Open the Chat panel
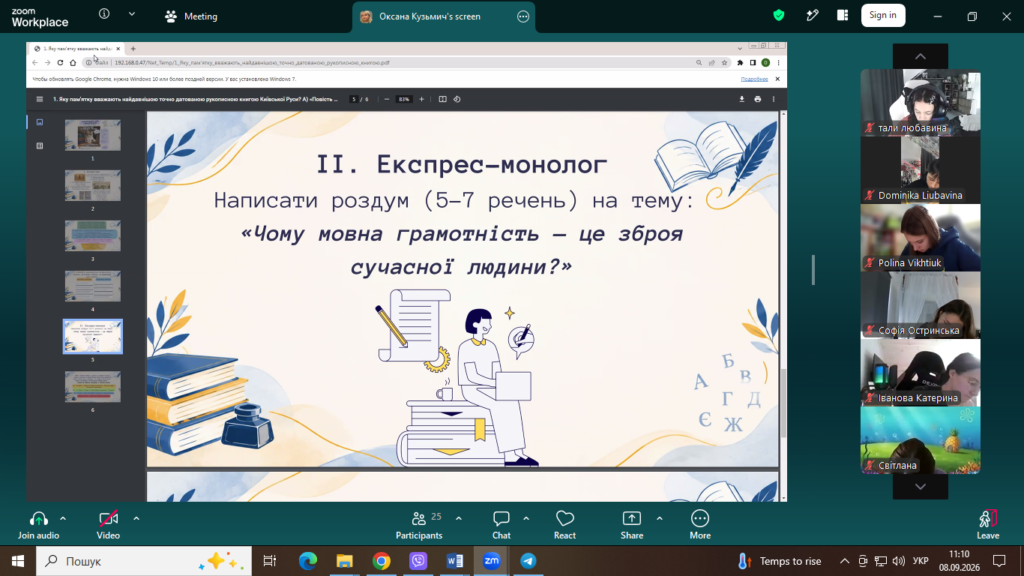This screenshot has height=576, width=1024. pyautogui.click(x=501, y=525)
